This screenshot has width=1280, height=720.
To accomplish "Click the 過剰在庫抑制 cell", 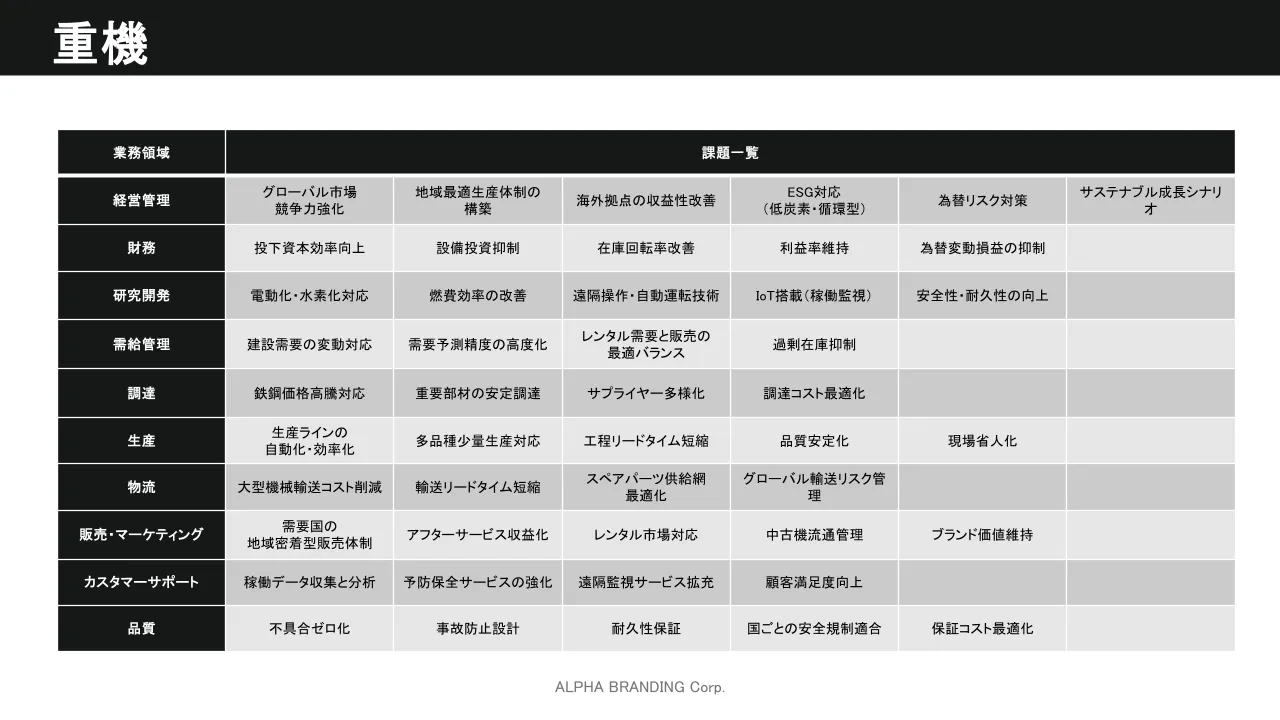I will 814,344.
